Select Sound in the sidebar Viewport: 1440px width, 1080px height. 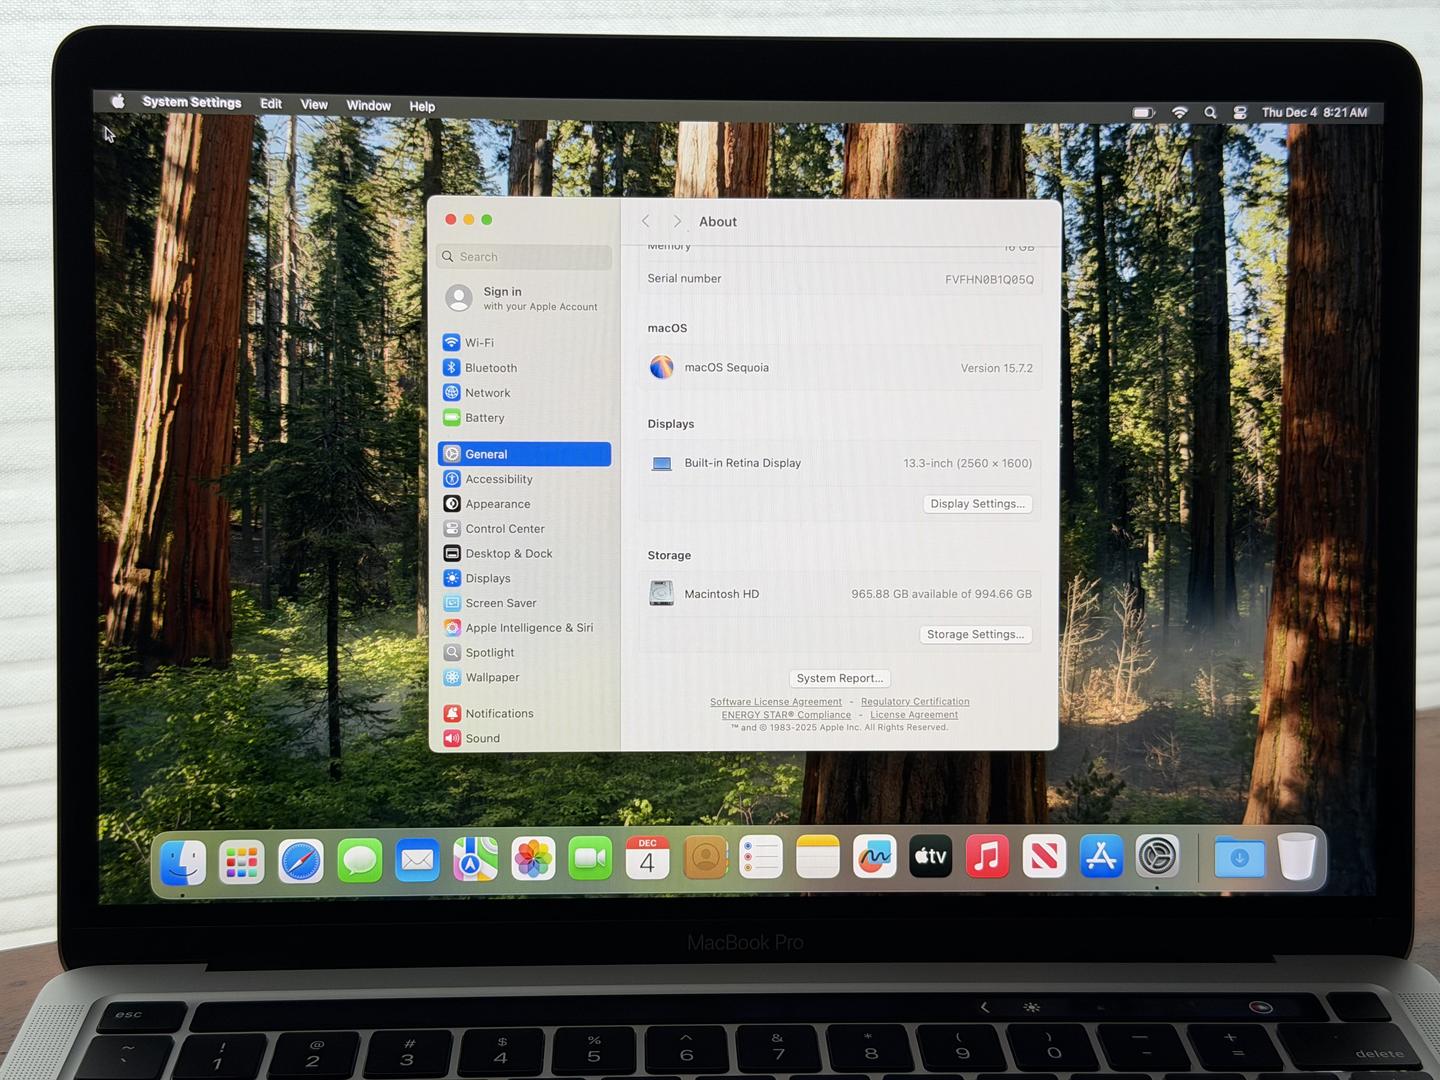524,738
